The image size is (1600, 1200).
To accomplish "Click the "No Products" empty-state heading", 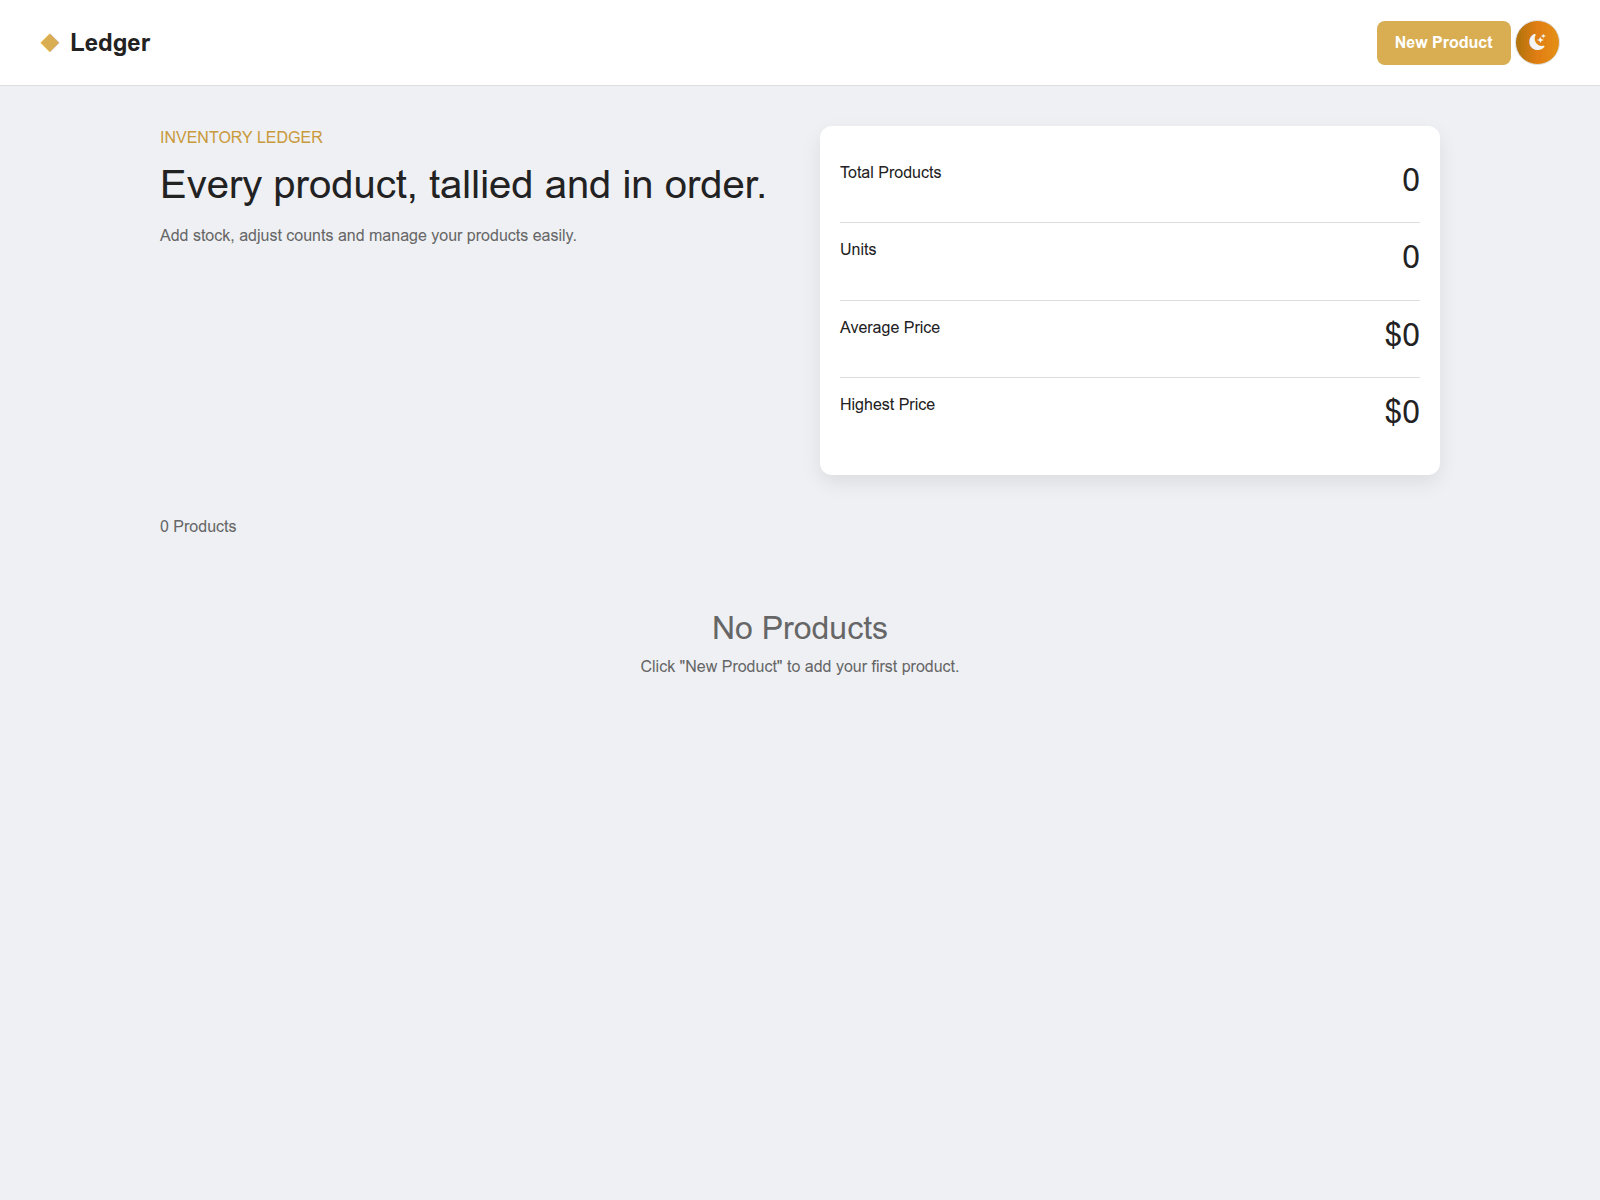I will pos(800,628).
